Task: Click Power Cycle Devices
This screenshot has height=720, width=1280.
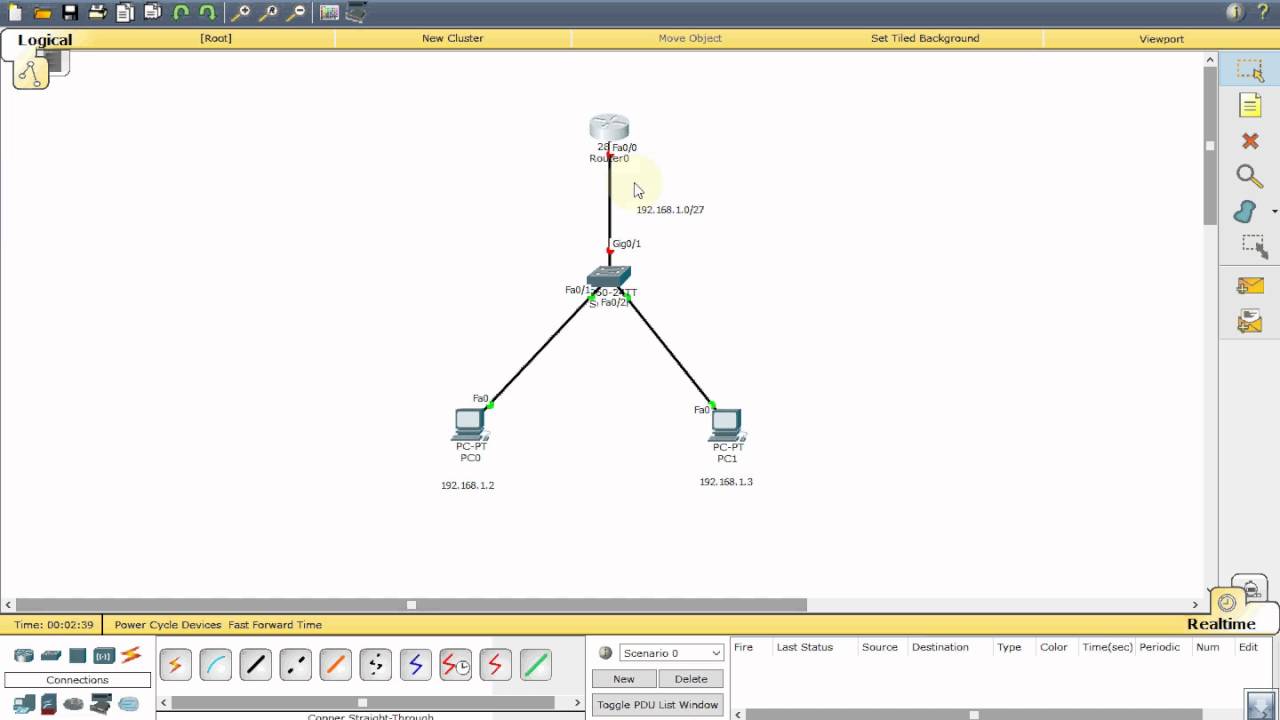Action: (168, 625)
